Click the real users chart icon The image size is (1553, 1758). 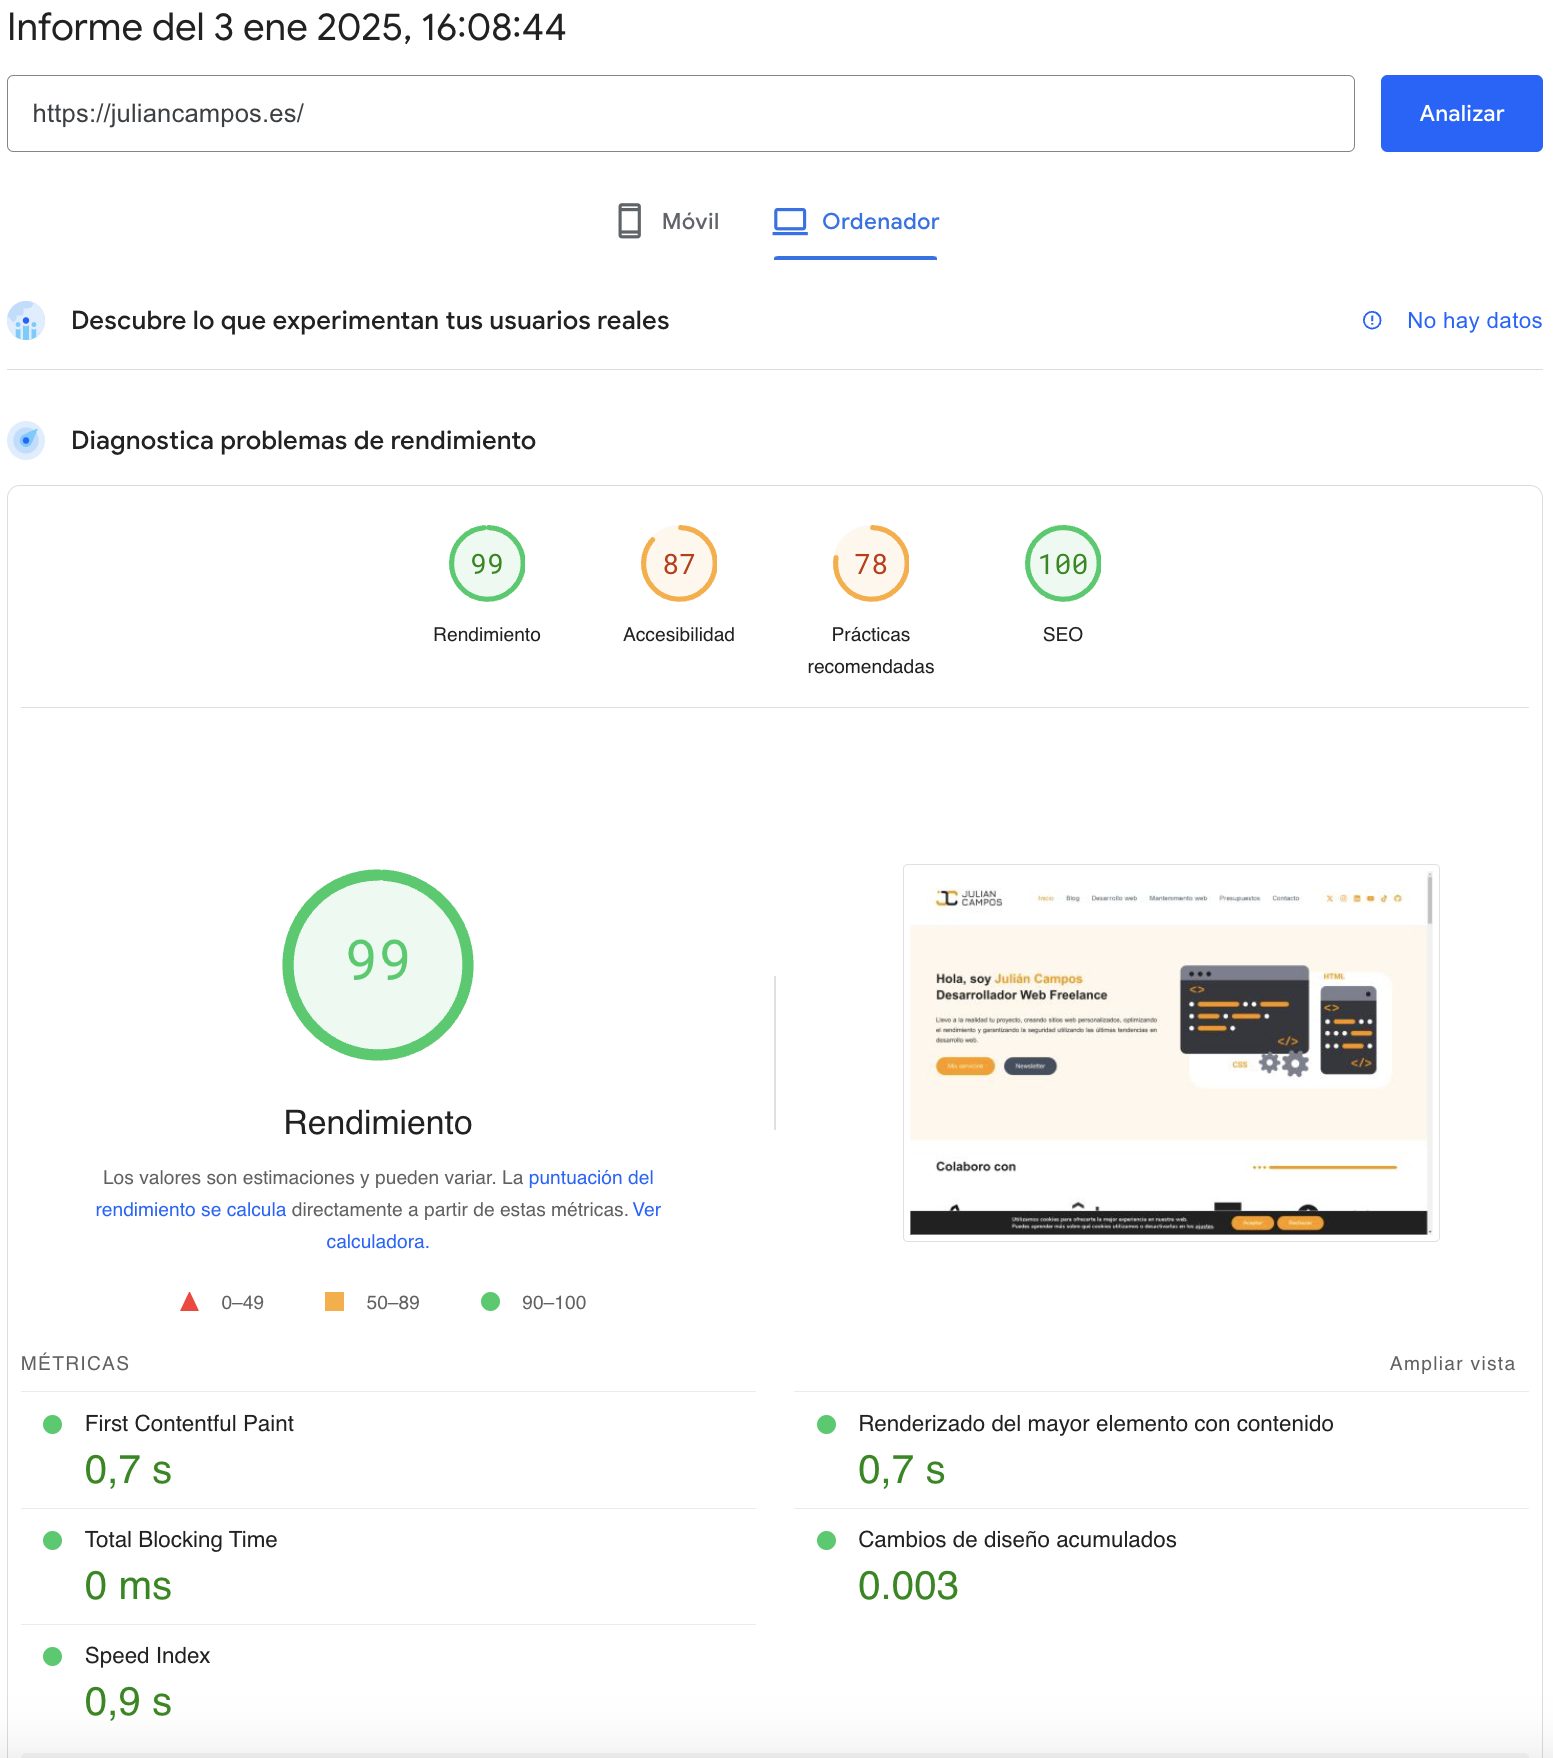26,321
